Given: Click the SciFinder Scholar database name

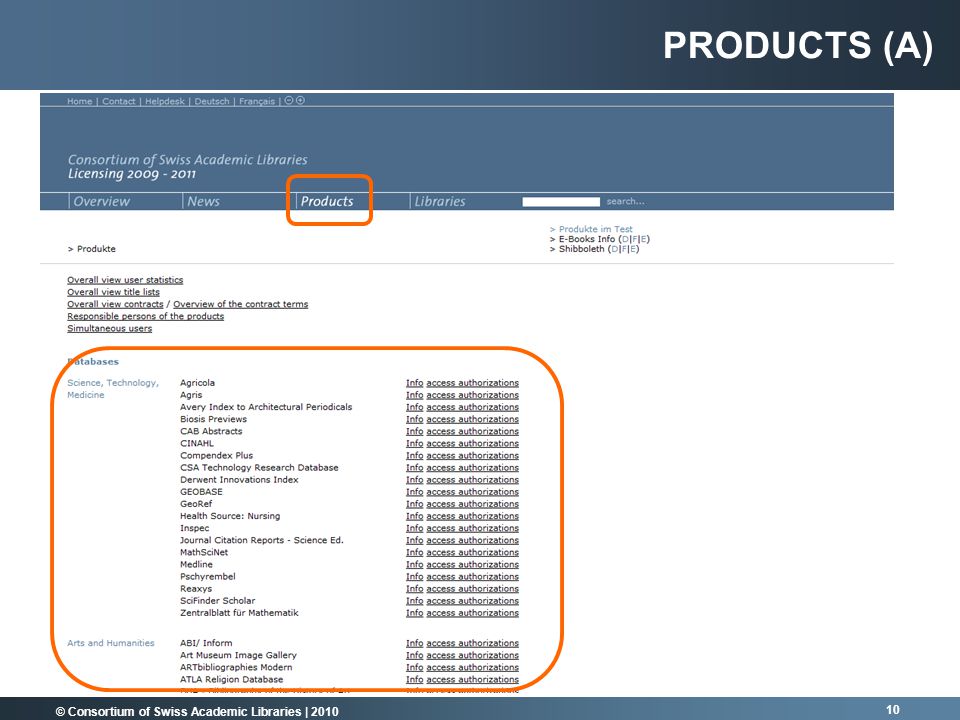Looking at the screenshot, I should (217, 601).
